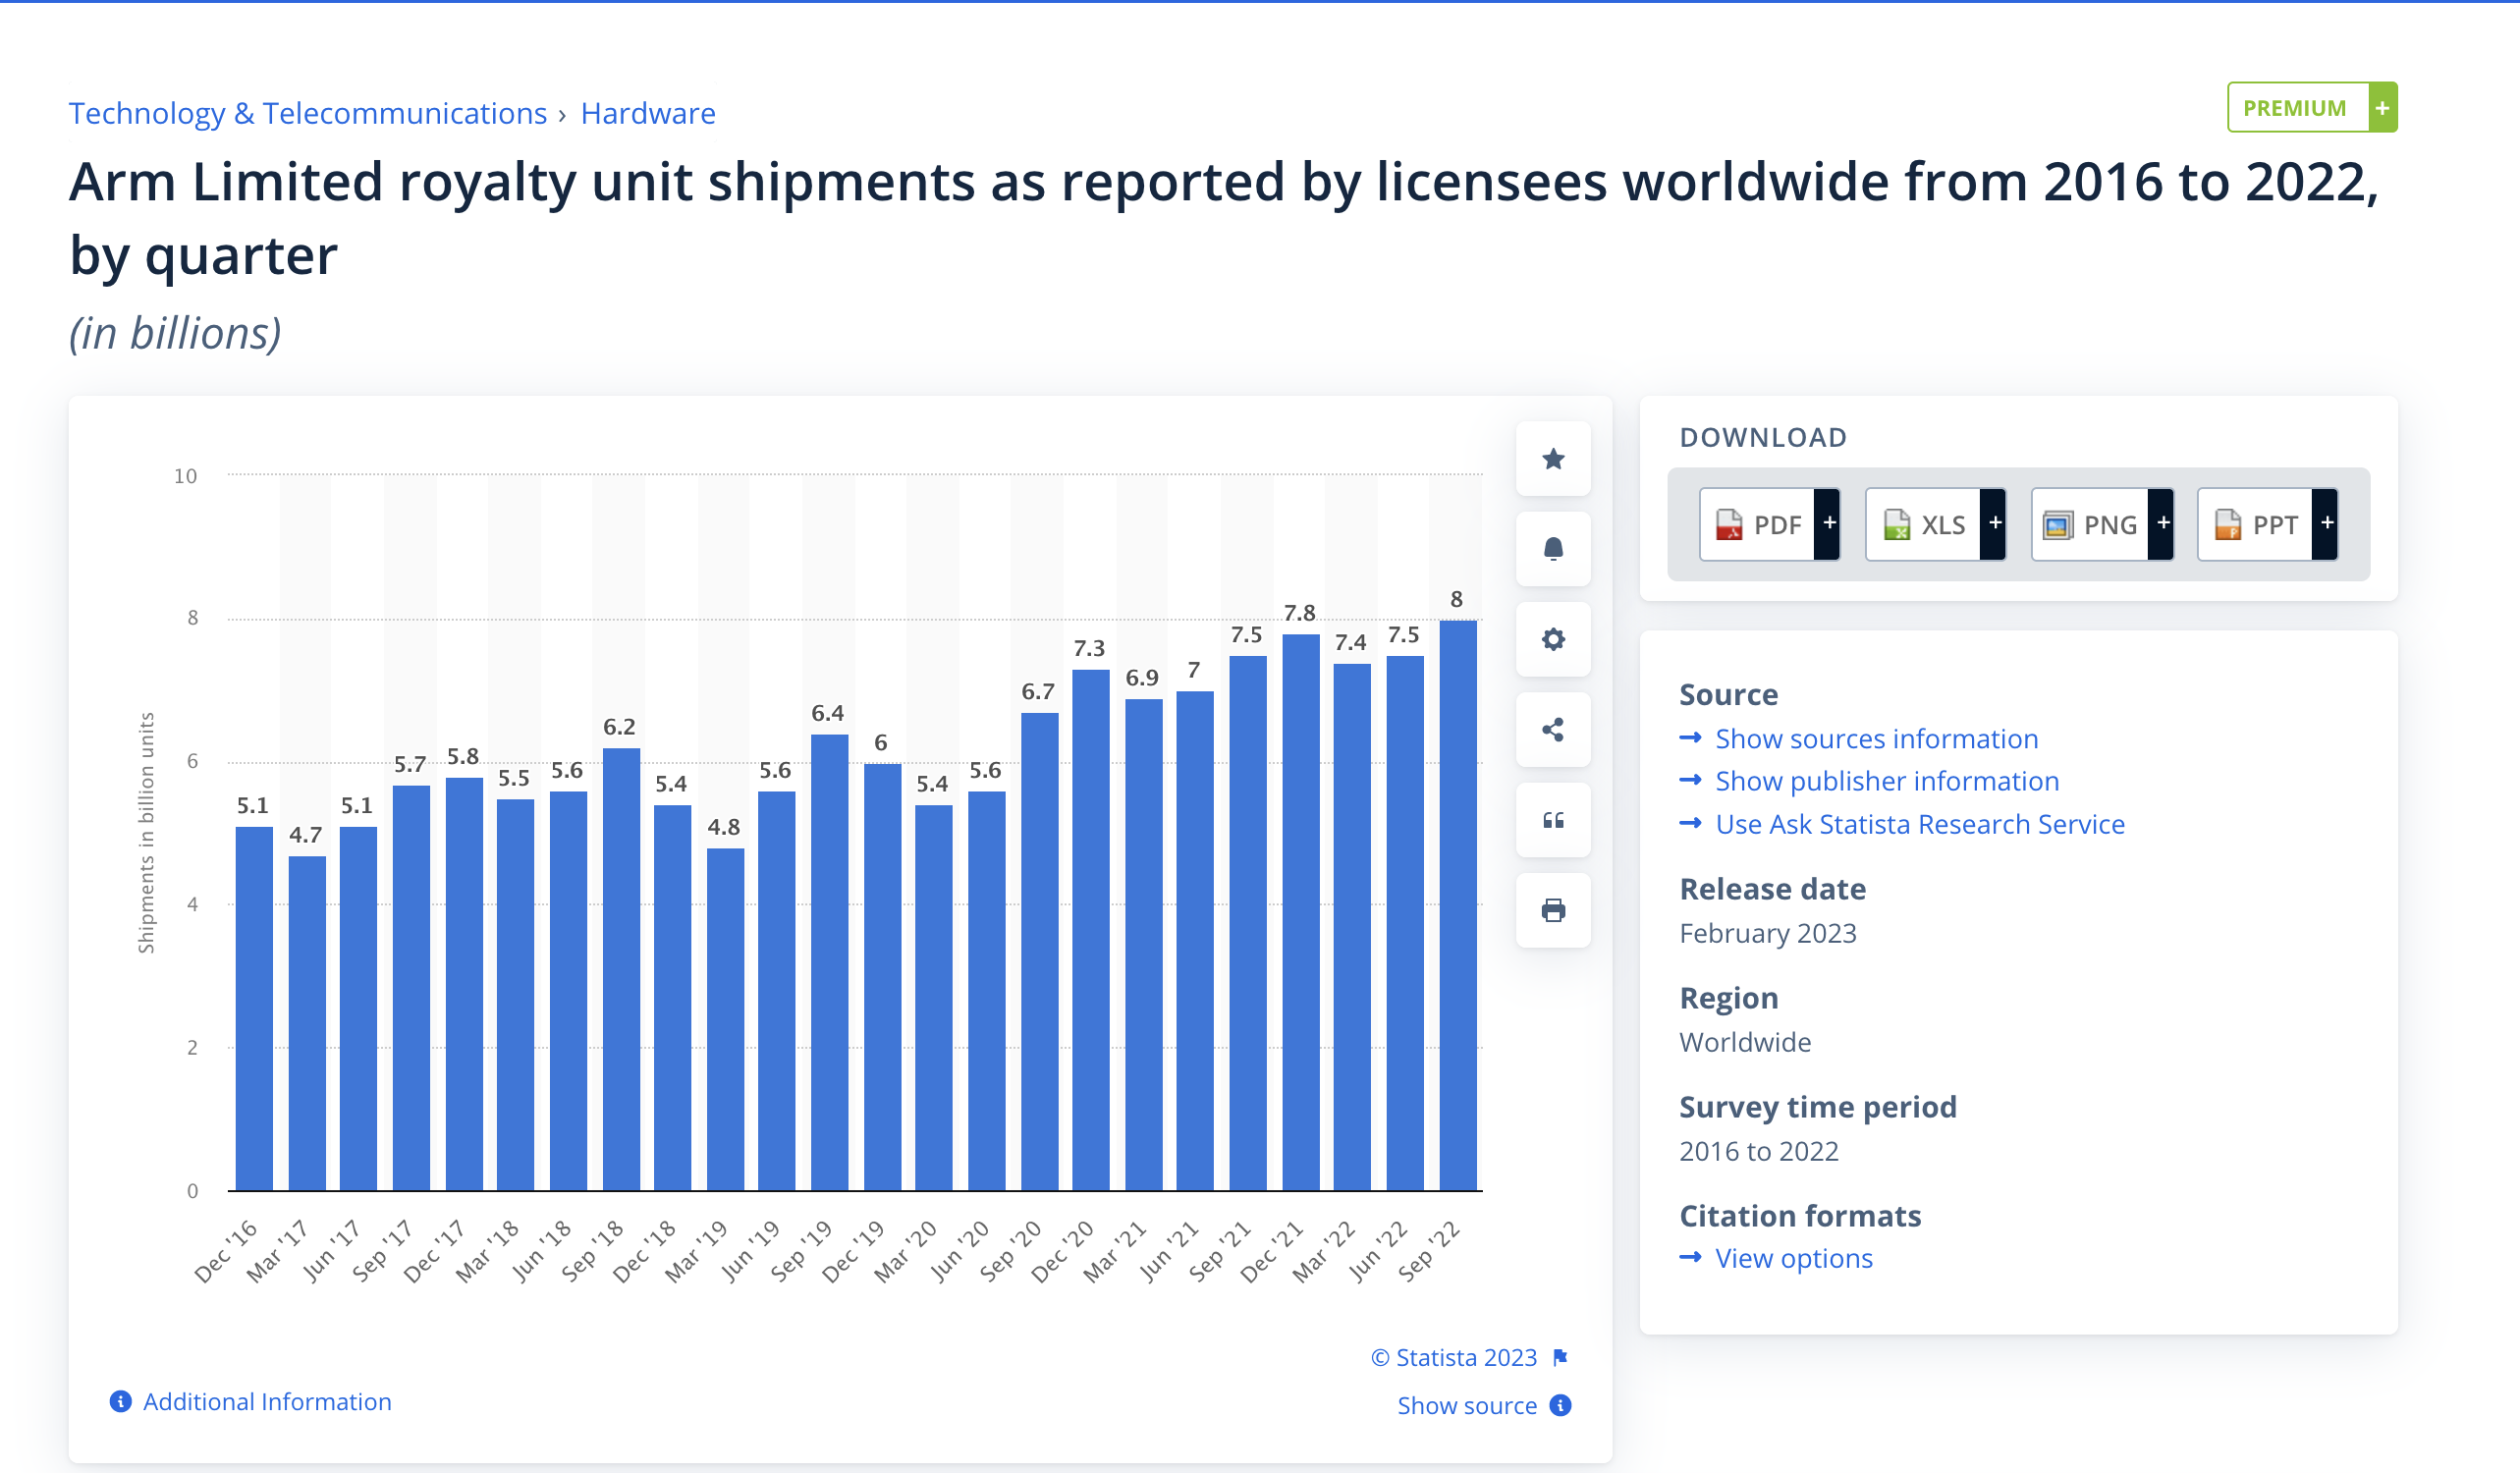The width and height of the screenshot is (2520, 1473).
Task: Click the Additional Information link
Action: (x=267, y=1401)
